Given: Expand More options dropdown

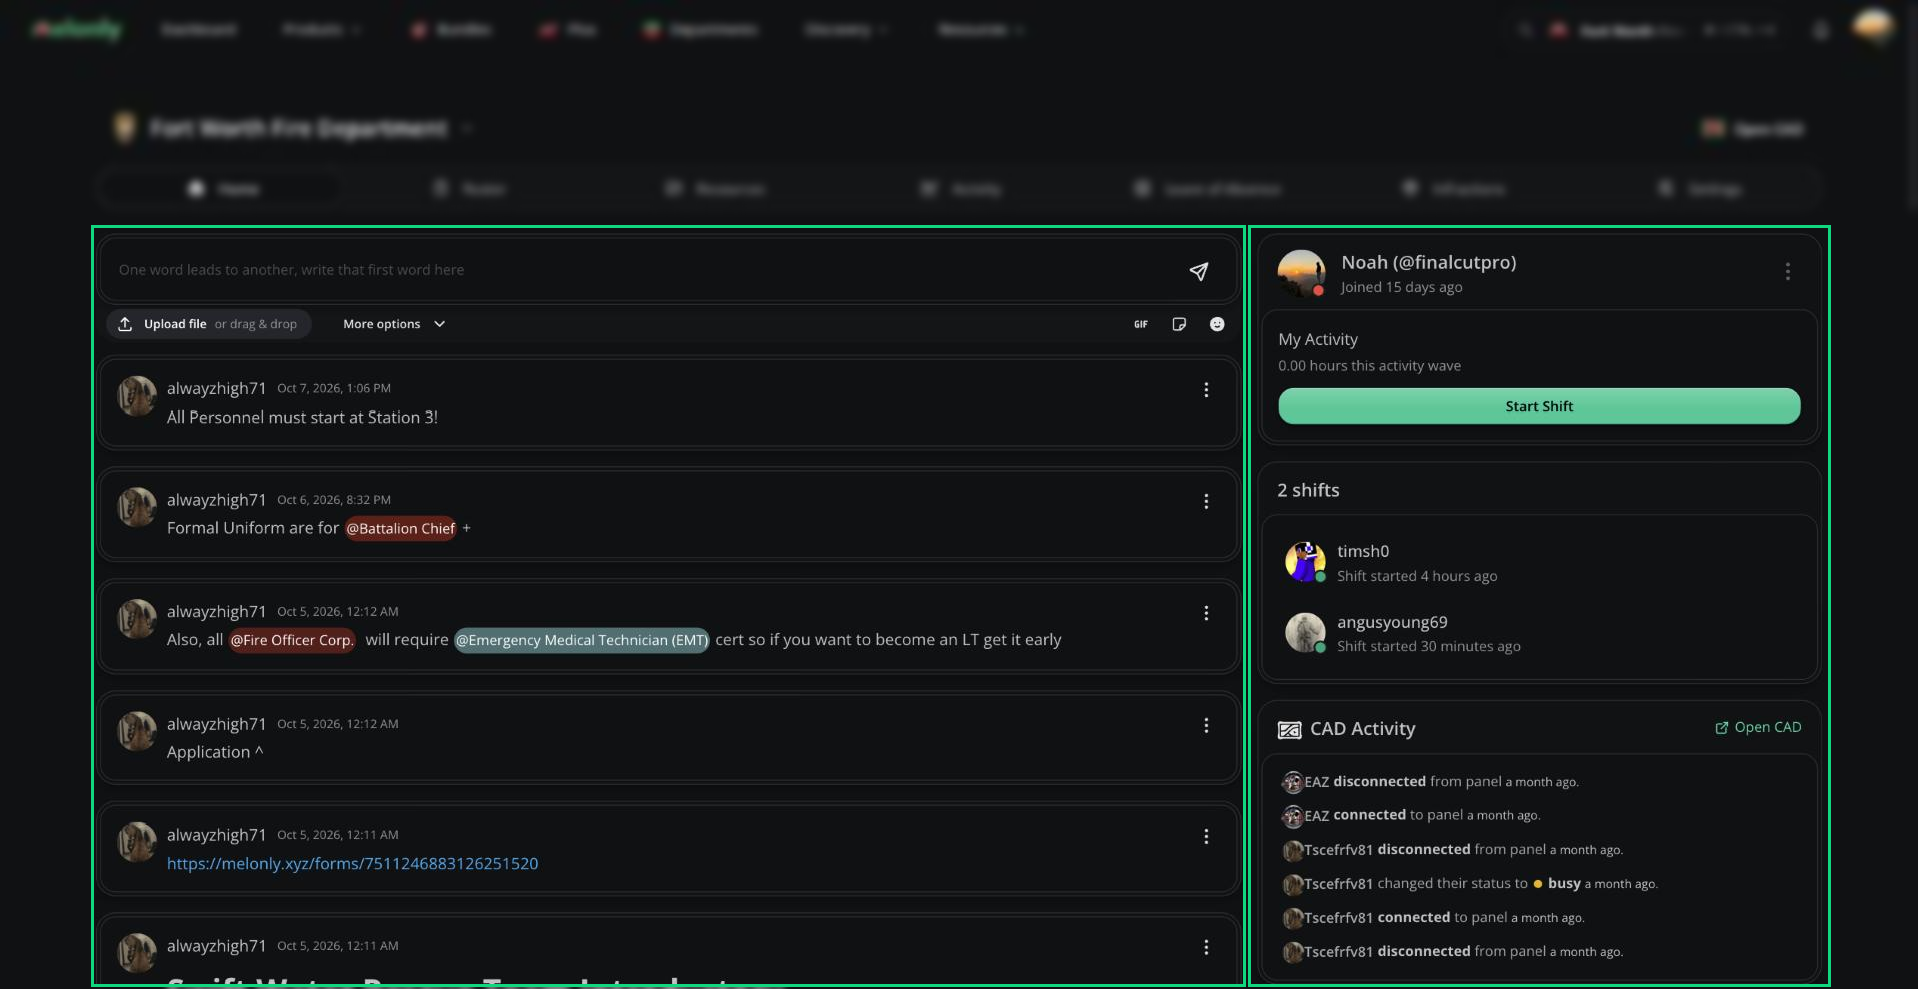Looking at the screenshot, I should pyautogui.click(x=394, y=324).
